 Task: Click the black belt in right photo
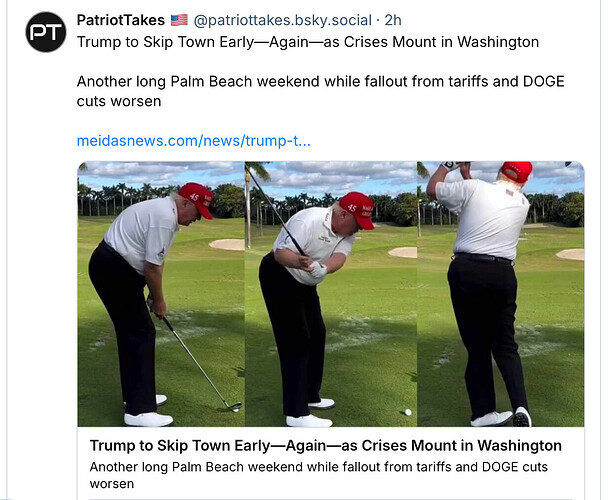coord(483,258)
